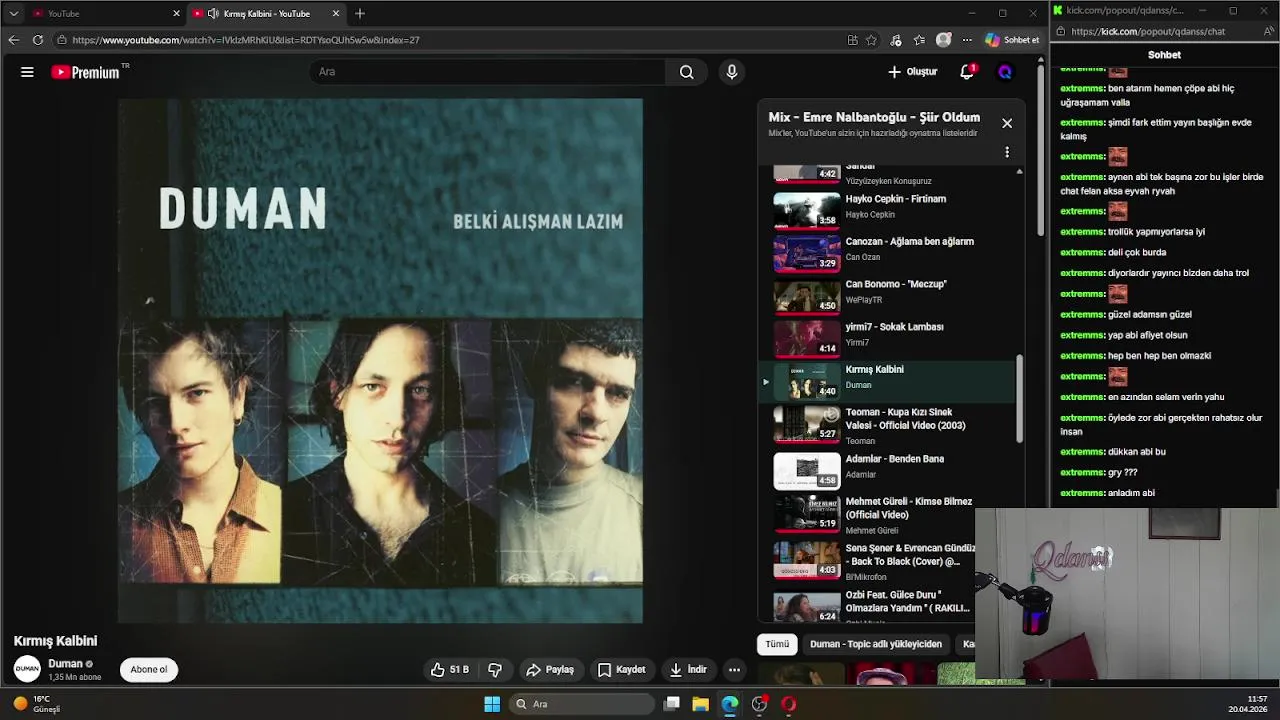
Task: Click the YouTube page vertical scrollbar
Action: coord(1041,150)
